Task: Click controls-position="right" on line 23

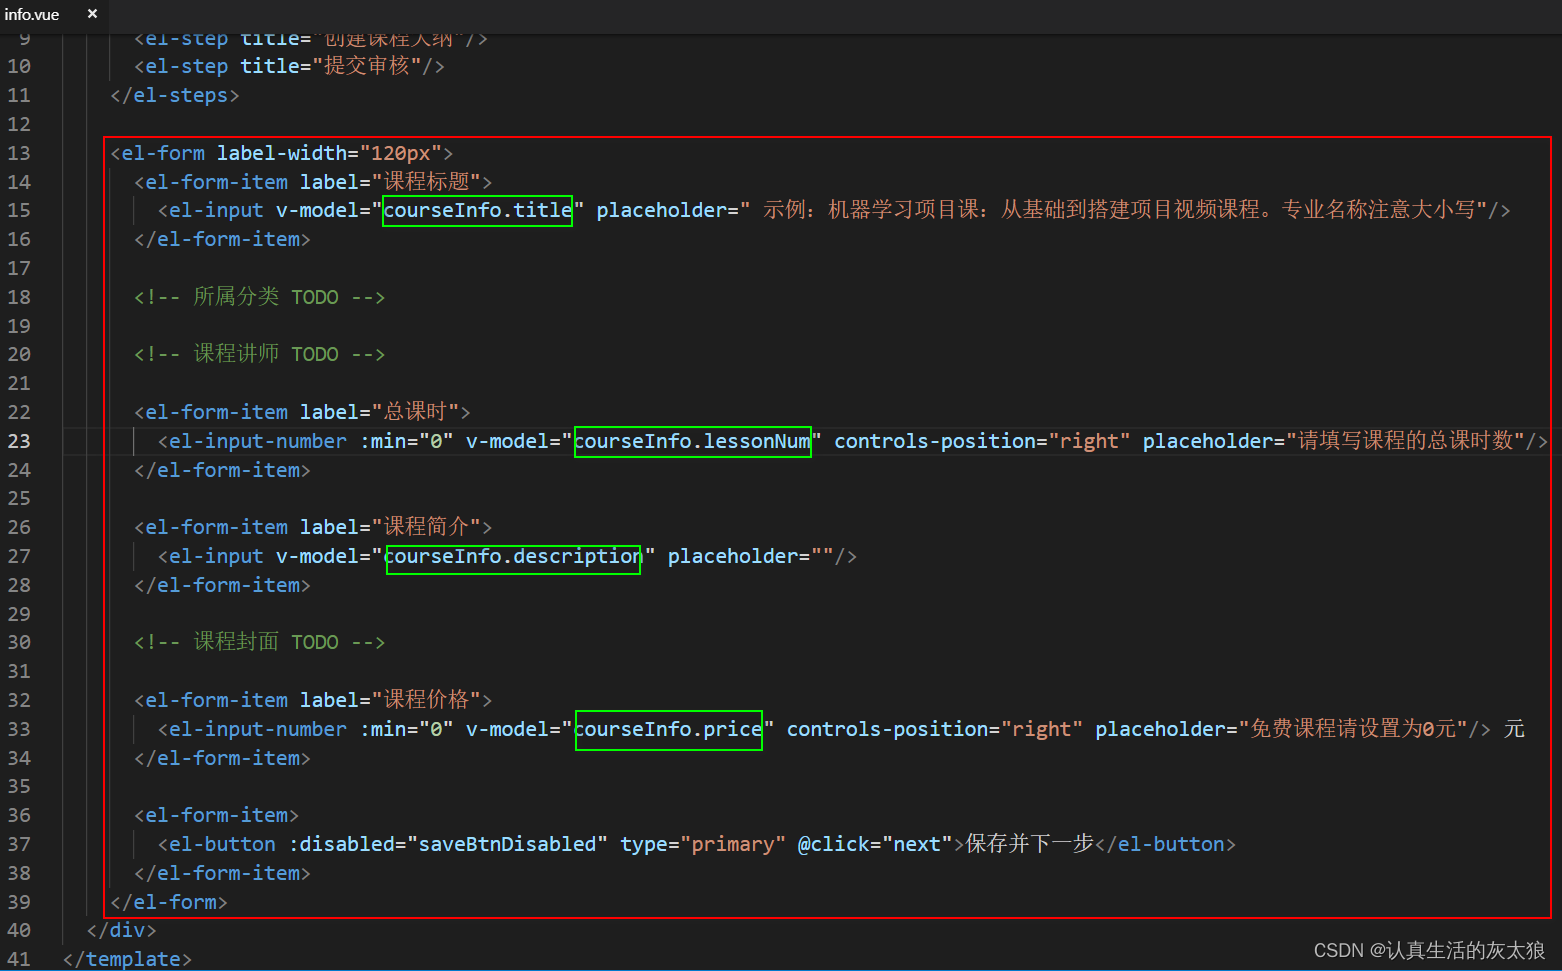Action: [982, 441]
